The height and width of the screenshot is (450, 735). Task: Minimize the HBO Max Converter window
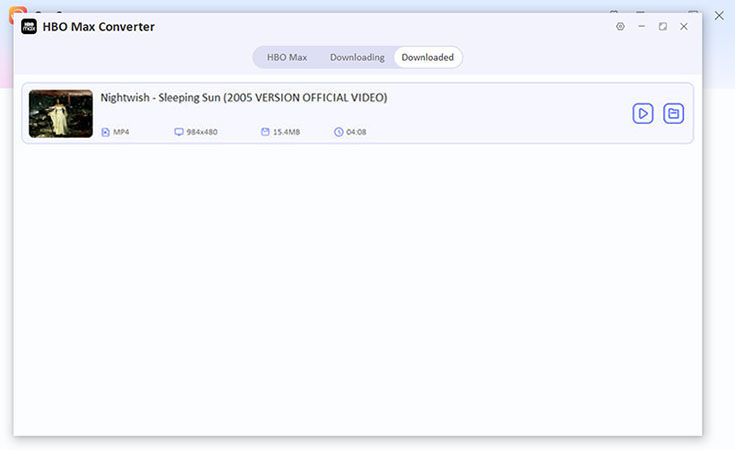(x=641, y=26)
